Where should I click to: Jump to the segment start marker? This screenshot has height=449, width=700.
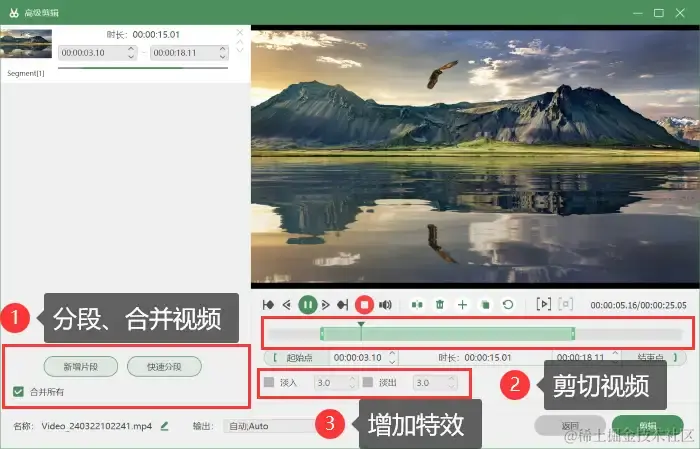pos(268,305)
